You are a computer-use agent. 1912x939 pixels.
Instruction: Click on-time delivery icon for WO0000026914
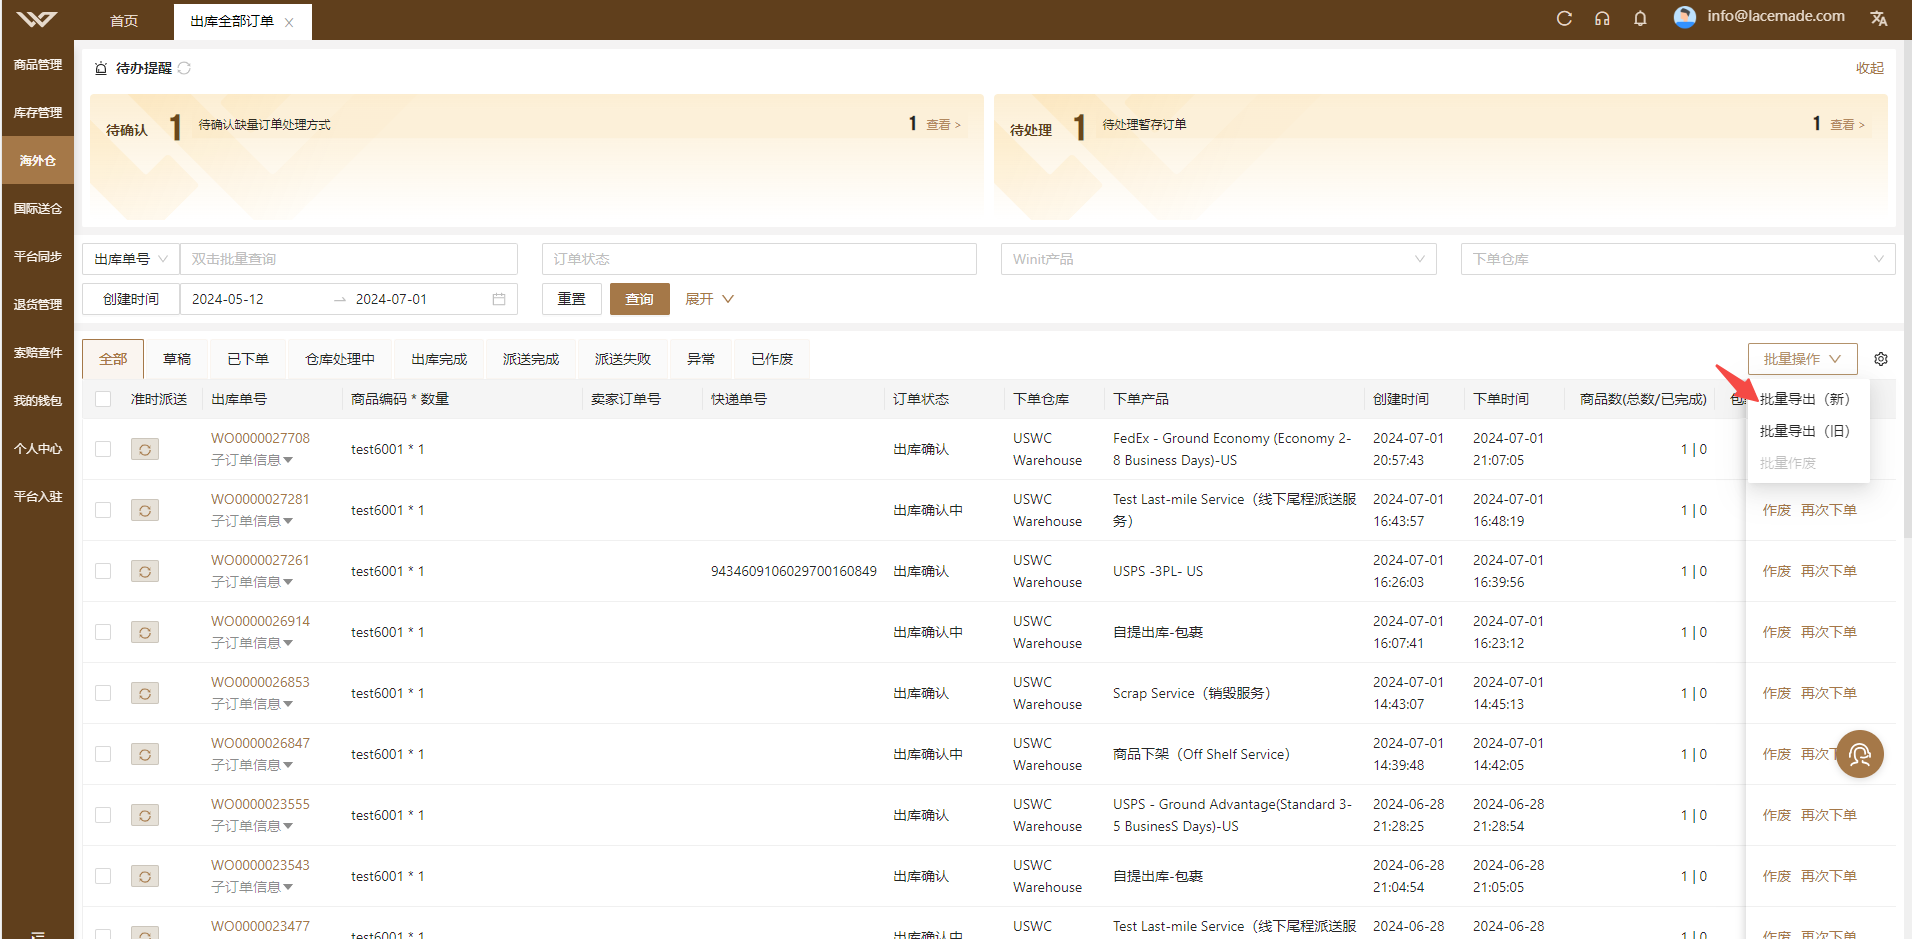tap(145, 632)
